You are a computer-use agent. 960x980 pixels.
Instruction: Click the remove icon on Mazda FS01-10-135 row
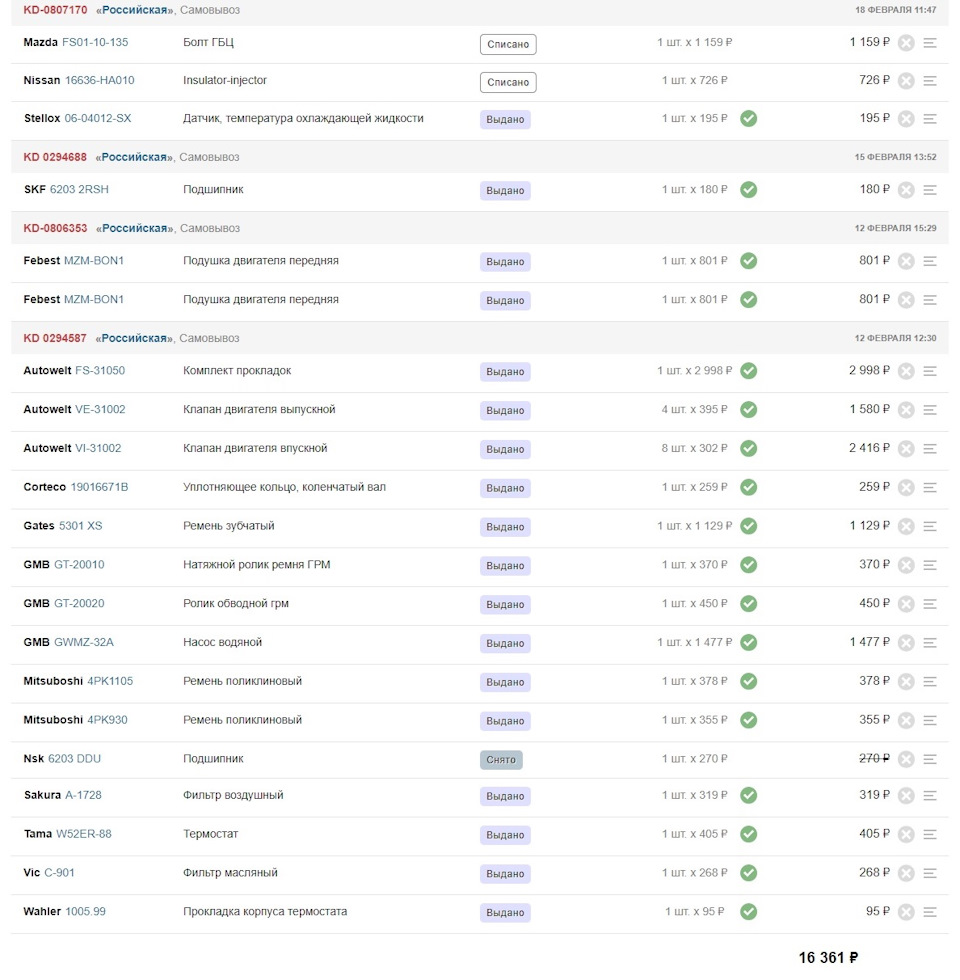coord(906,43)
